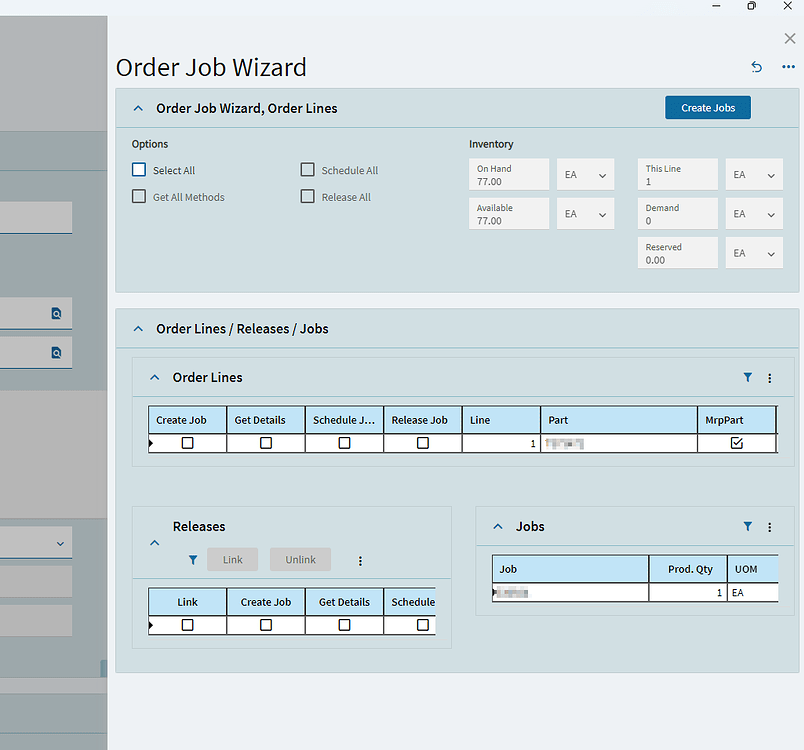Open the On Hand unit of measure dropdown
804x750 pixels.
585,173
